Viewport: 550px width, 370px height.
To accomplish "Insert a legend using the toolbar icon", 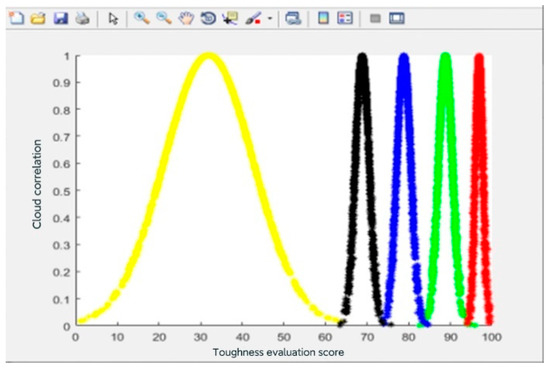I will pyautogui.click(x=345, y=18).
